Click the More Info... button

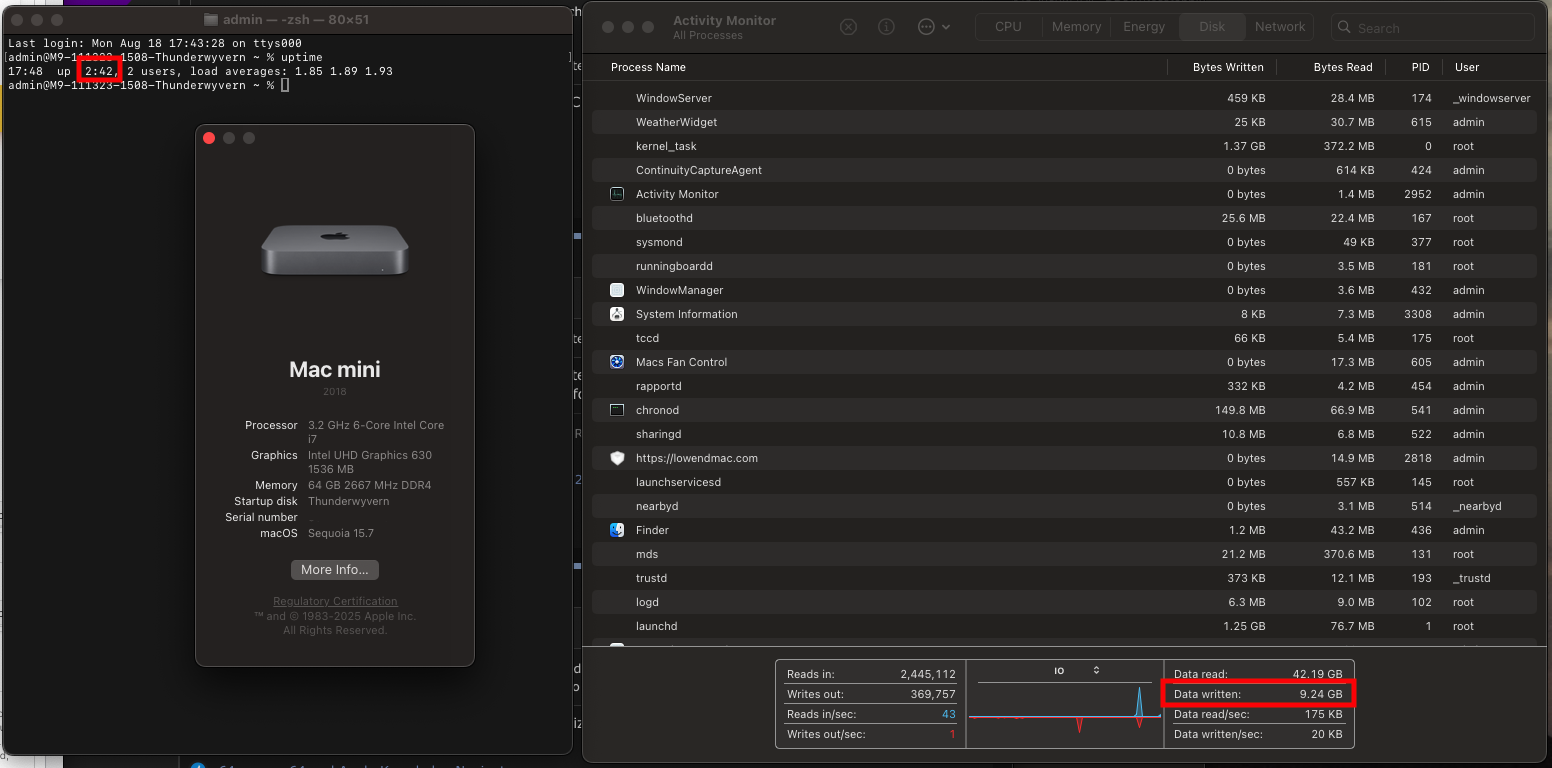click(x=335, y=569)
